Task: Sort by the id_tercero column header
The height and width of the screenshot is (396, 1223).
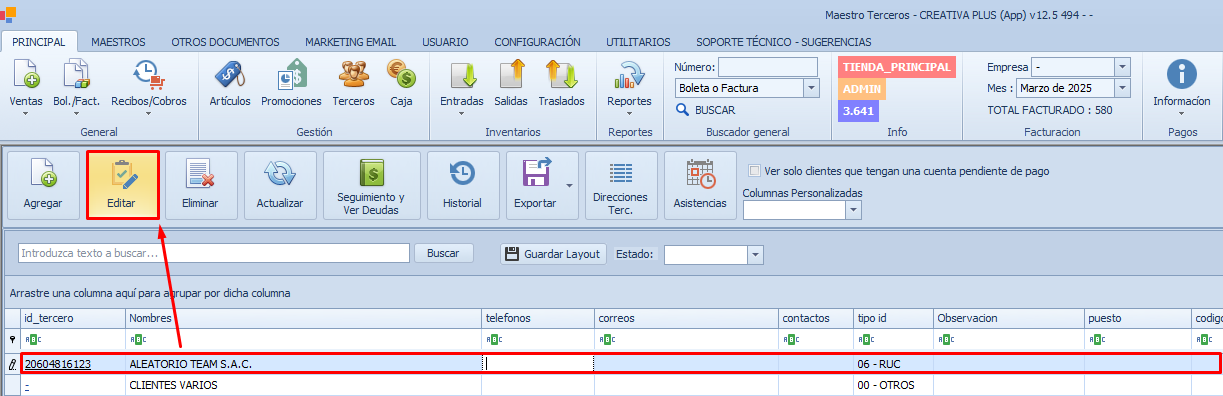Action: pos(72,318)
